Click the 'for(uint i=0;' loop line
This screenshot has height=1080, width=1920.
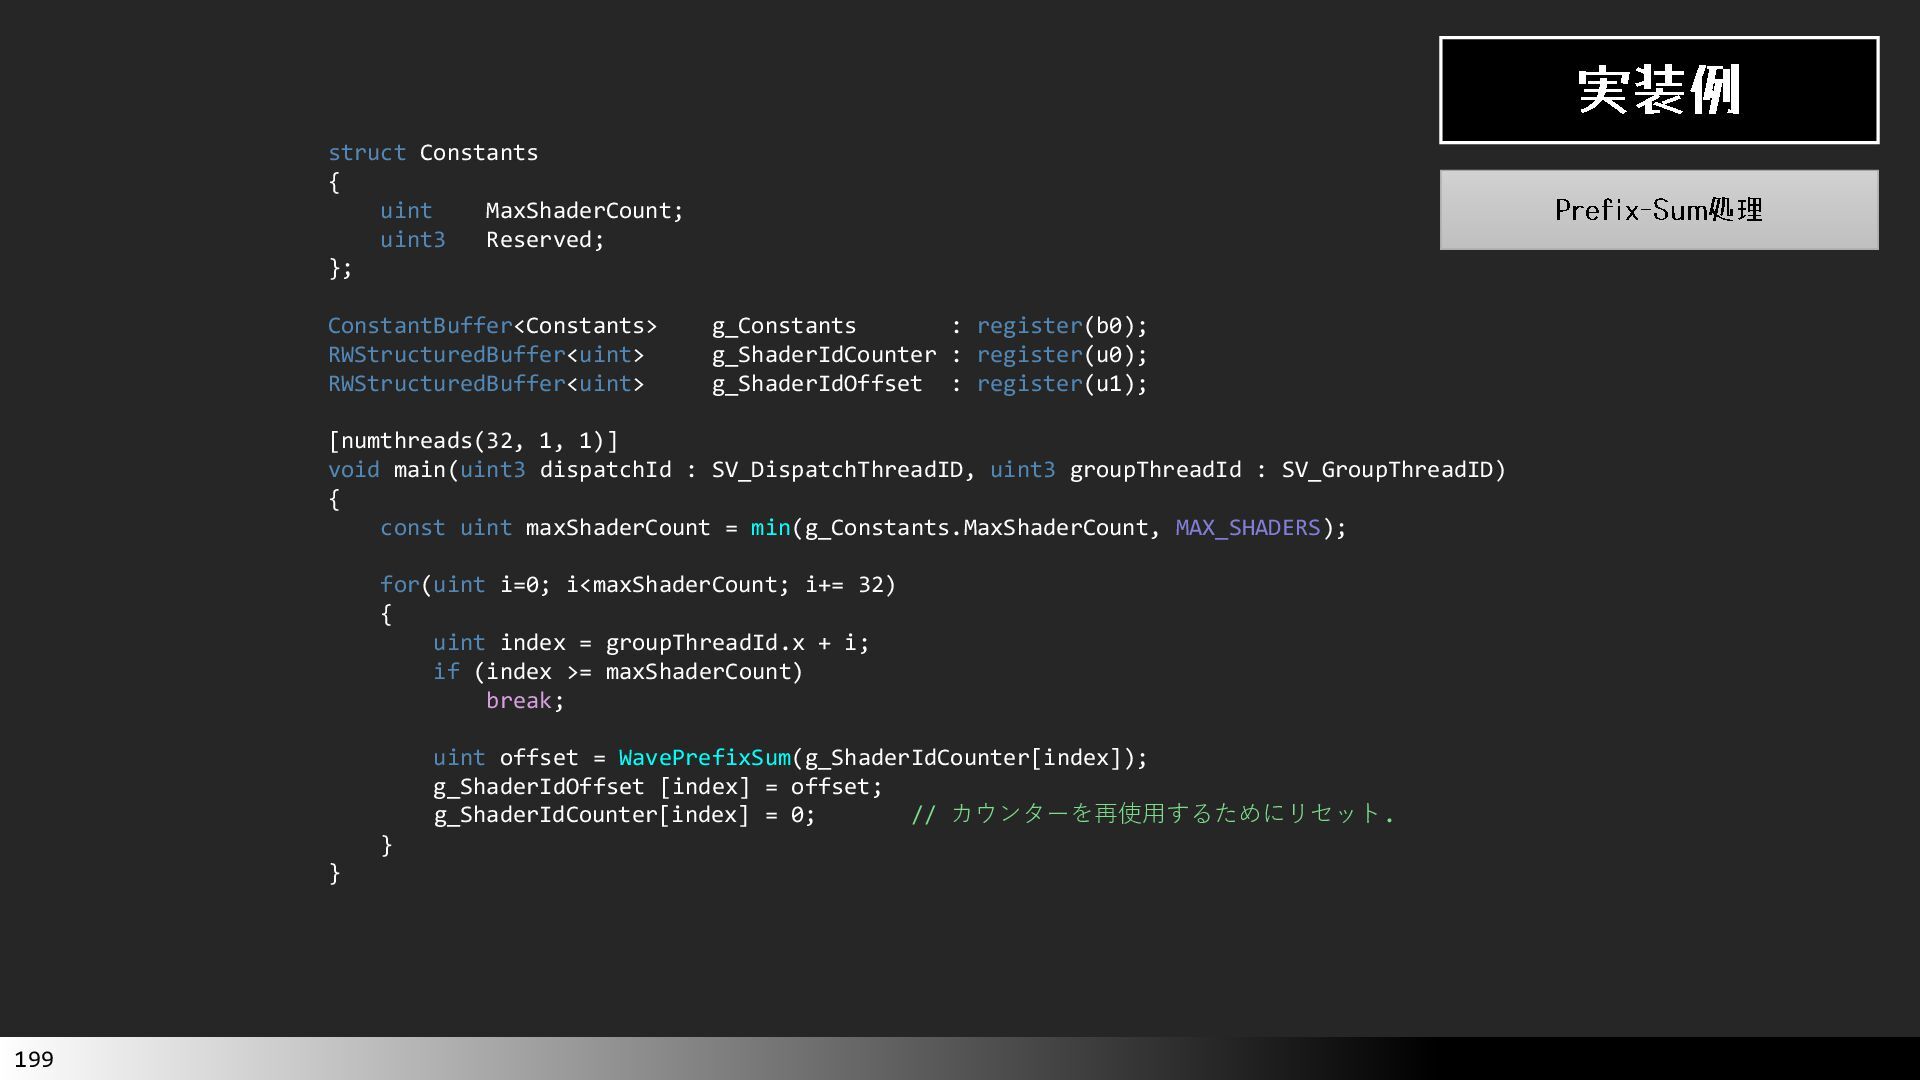[638, 585]
